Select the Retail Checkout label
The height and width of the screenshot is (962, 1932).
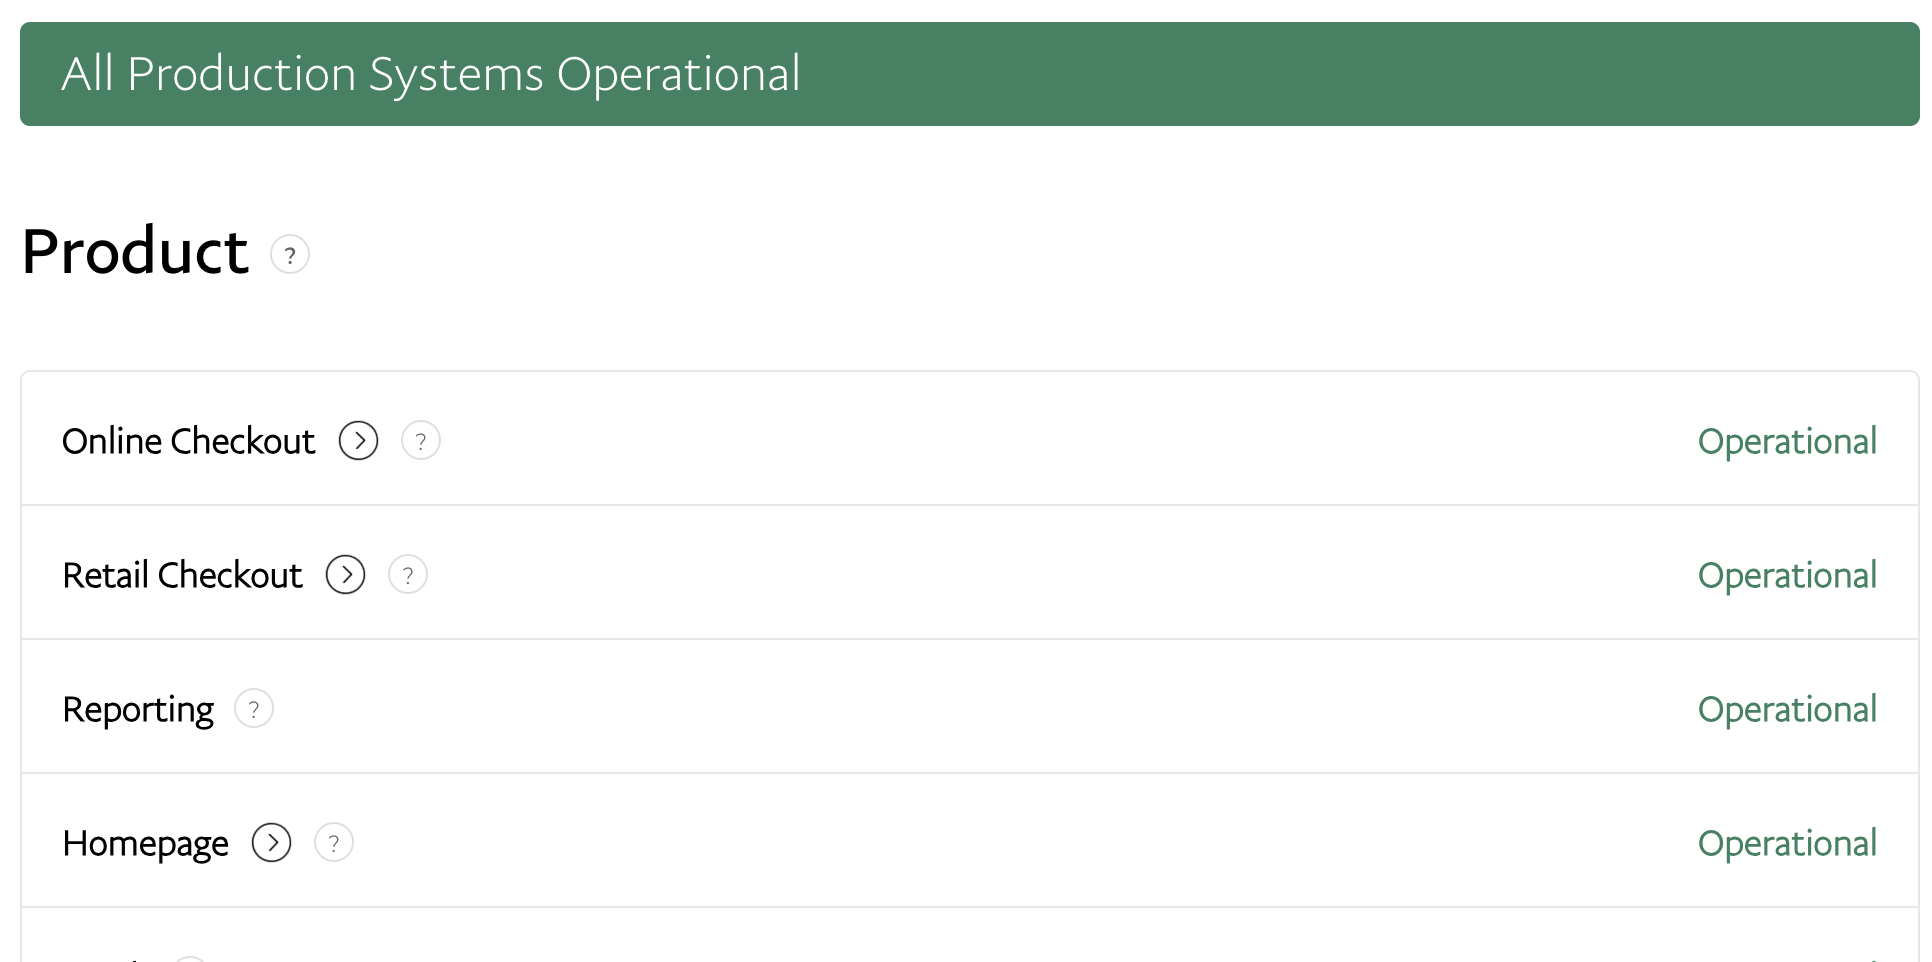[182, 575]
